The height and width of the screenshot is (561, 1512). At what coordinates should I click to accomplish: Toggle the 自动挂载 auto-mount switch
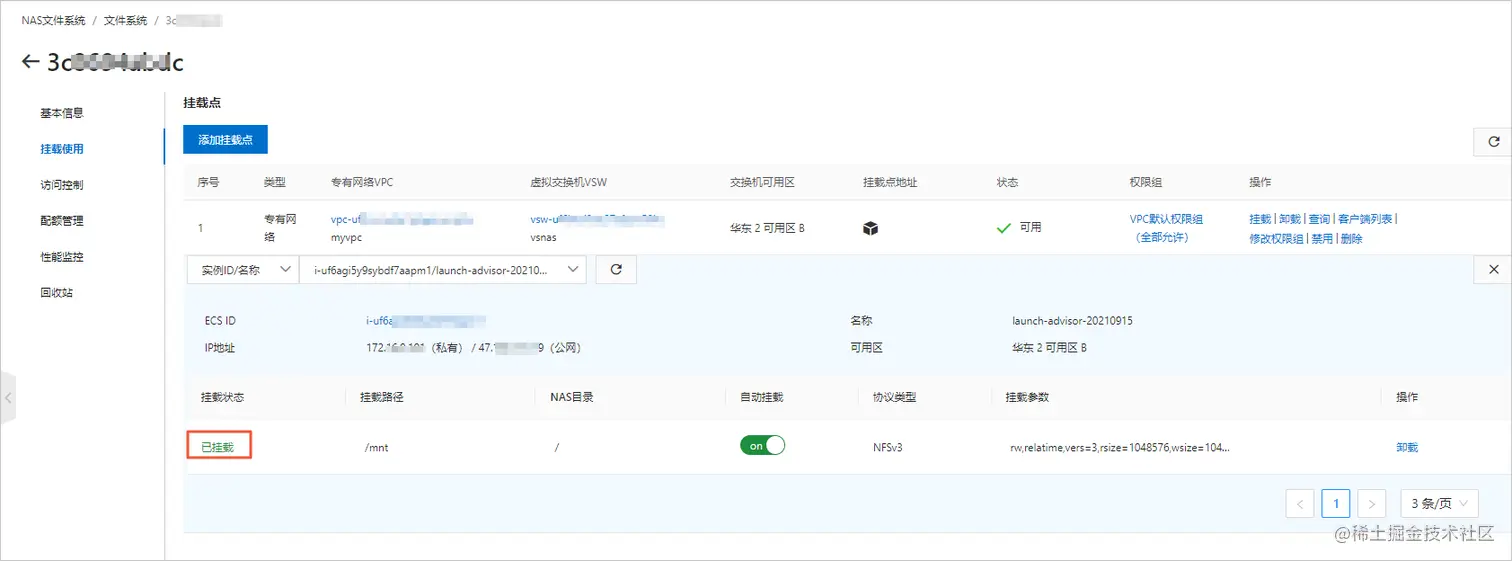click(x=763, y=446)
